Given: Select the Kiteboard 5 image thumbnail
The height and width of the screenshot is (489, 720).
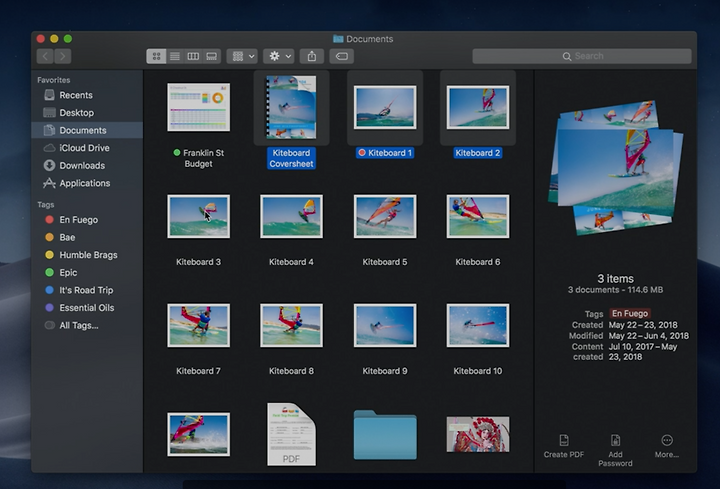Looking at the screenshot, I should [385, 216].
